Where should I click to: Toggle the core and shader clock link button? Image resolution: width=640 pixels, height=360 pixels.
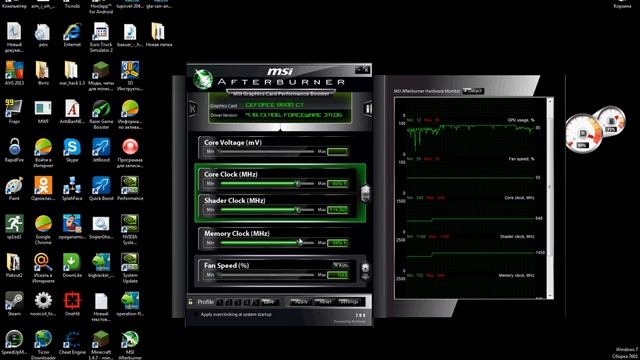point(366,193)
